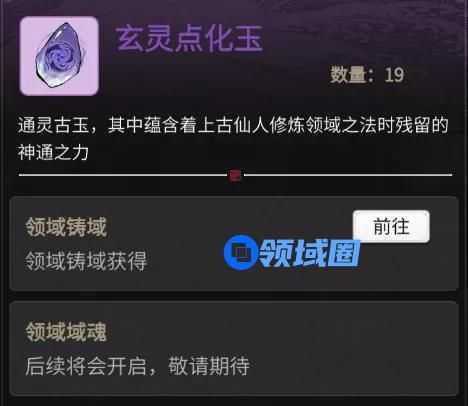468x406 pixels.
Task: Click the 通灵古玉 description first line
Action: tap(233, 125)
